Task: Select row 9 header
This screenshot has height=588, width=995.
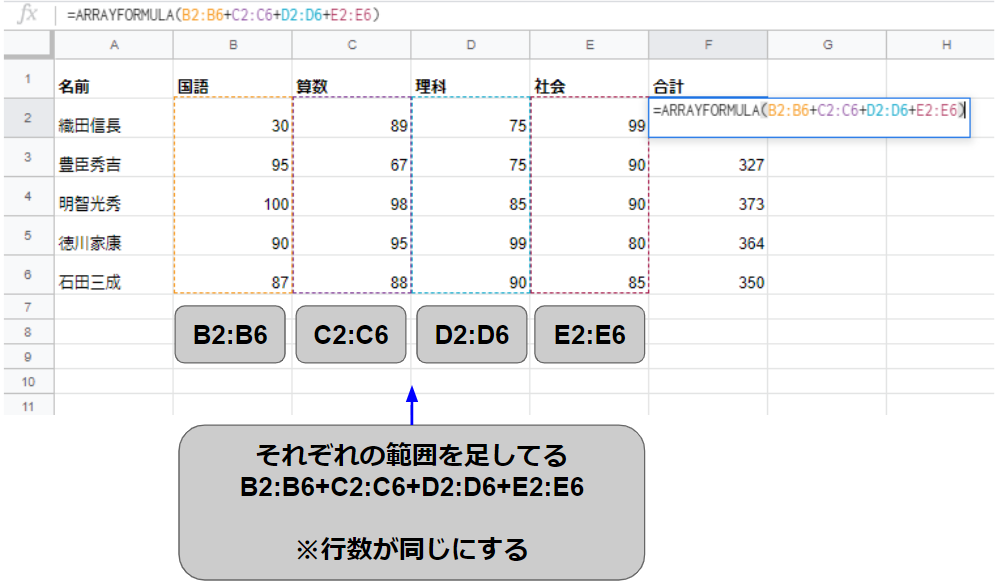Action: tap(28, 356)
